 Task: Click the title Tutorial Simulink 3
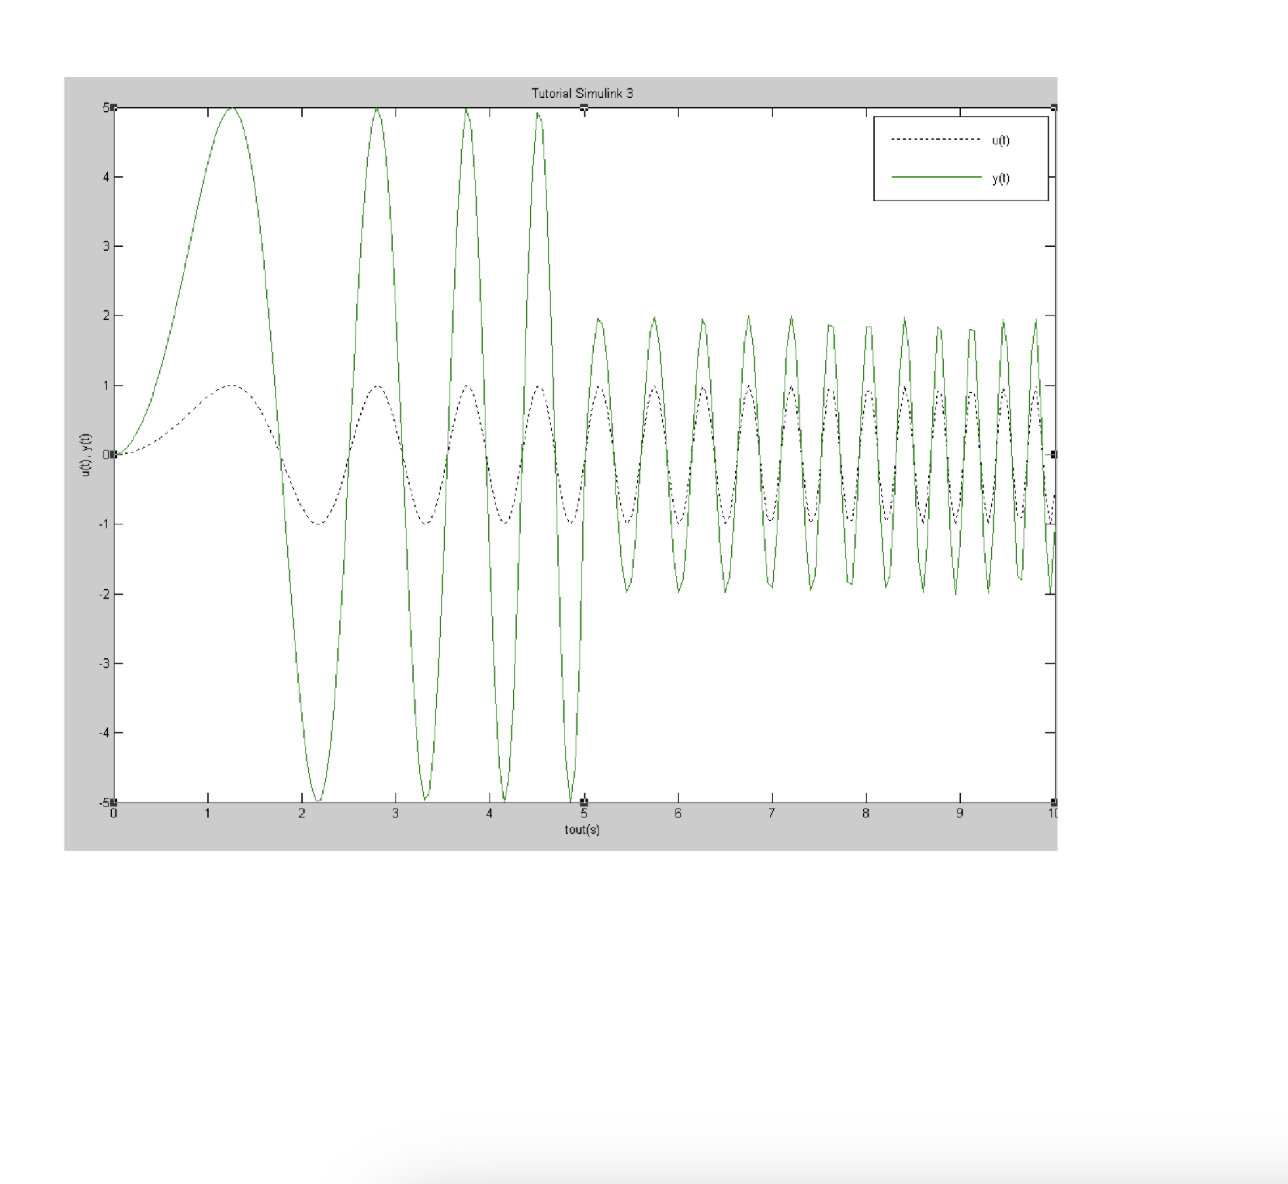tap(582, 90)
